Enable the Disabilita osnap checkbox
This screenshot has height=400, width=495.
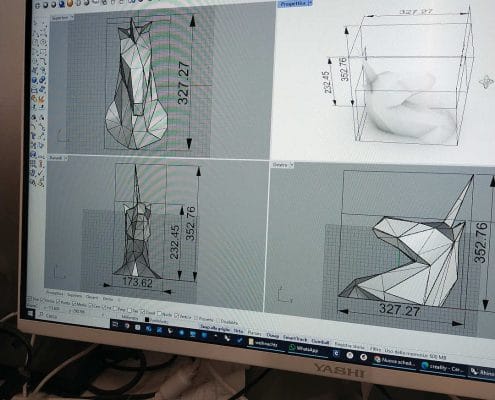click(218, 320)
